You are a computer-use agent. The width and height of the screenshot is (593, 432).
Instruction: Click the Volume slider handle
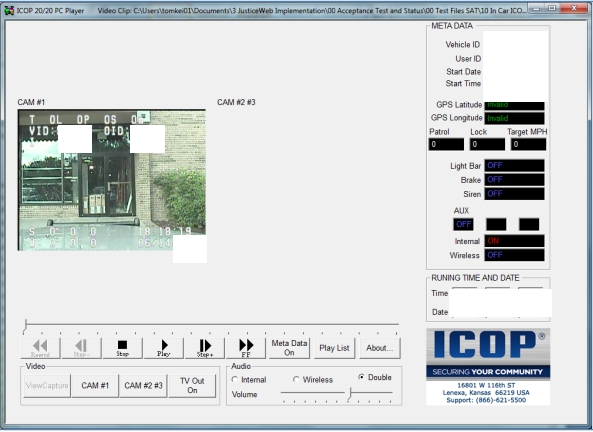pyautogui.click(x=350, y=393)
